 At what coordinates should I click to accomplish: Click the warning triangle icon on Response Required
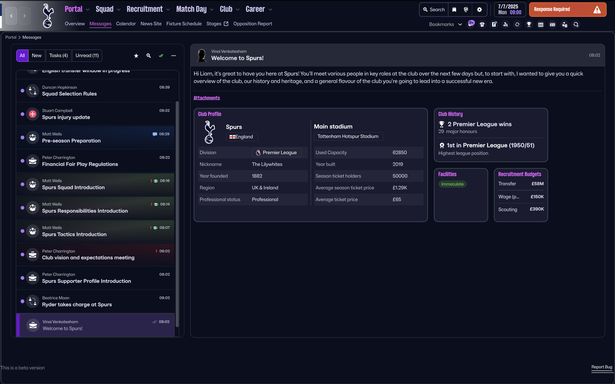(x=597, y=10)
